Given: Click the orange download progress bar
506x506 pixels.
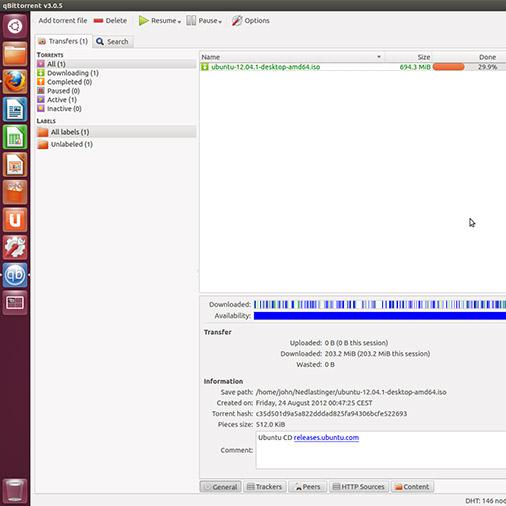Looking at the screenshot, I should coord(448,67).
